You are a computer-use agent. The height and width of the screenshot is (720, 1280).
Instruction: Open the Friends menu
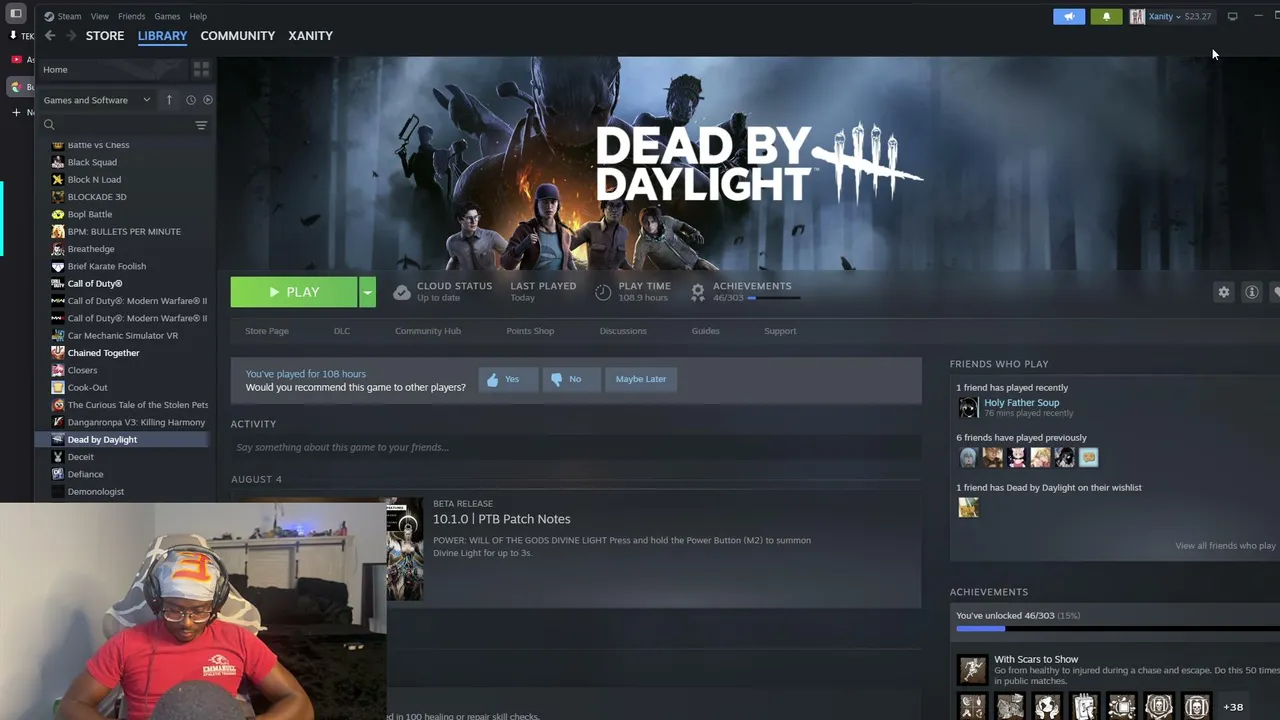(x=131, y=16)
